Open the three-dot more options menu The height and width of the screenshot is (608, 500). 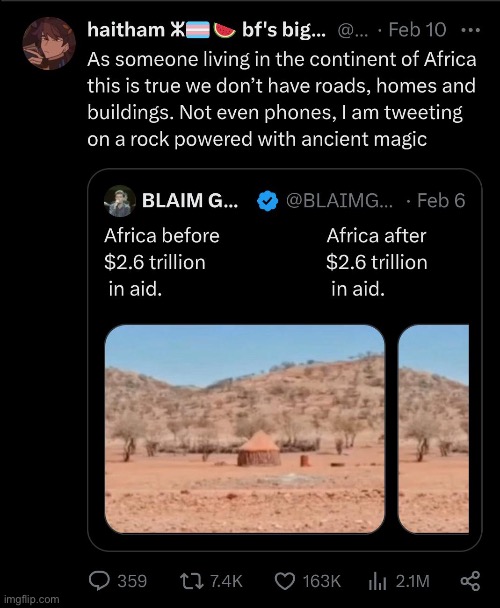point(471,30)
